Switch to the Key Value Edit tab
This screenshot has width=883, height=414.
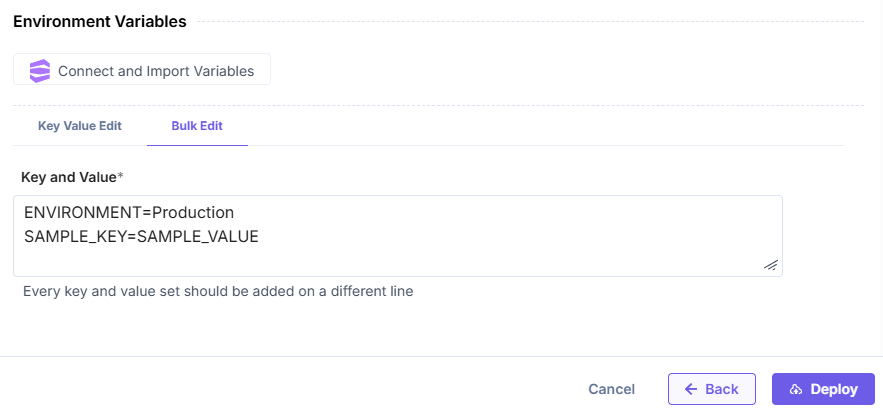pos(80,127)
